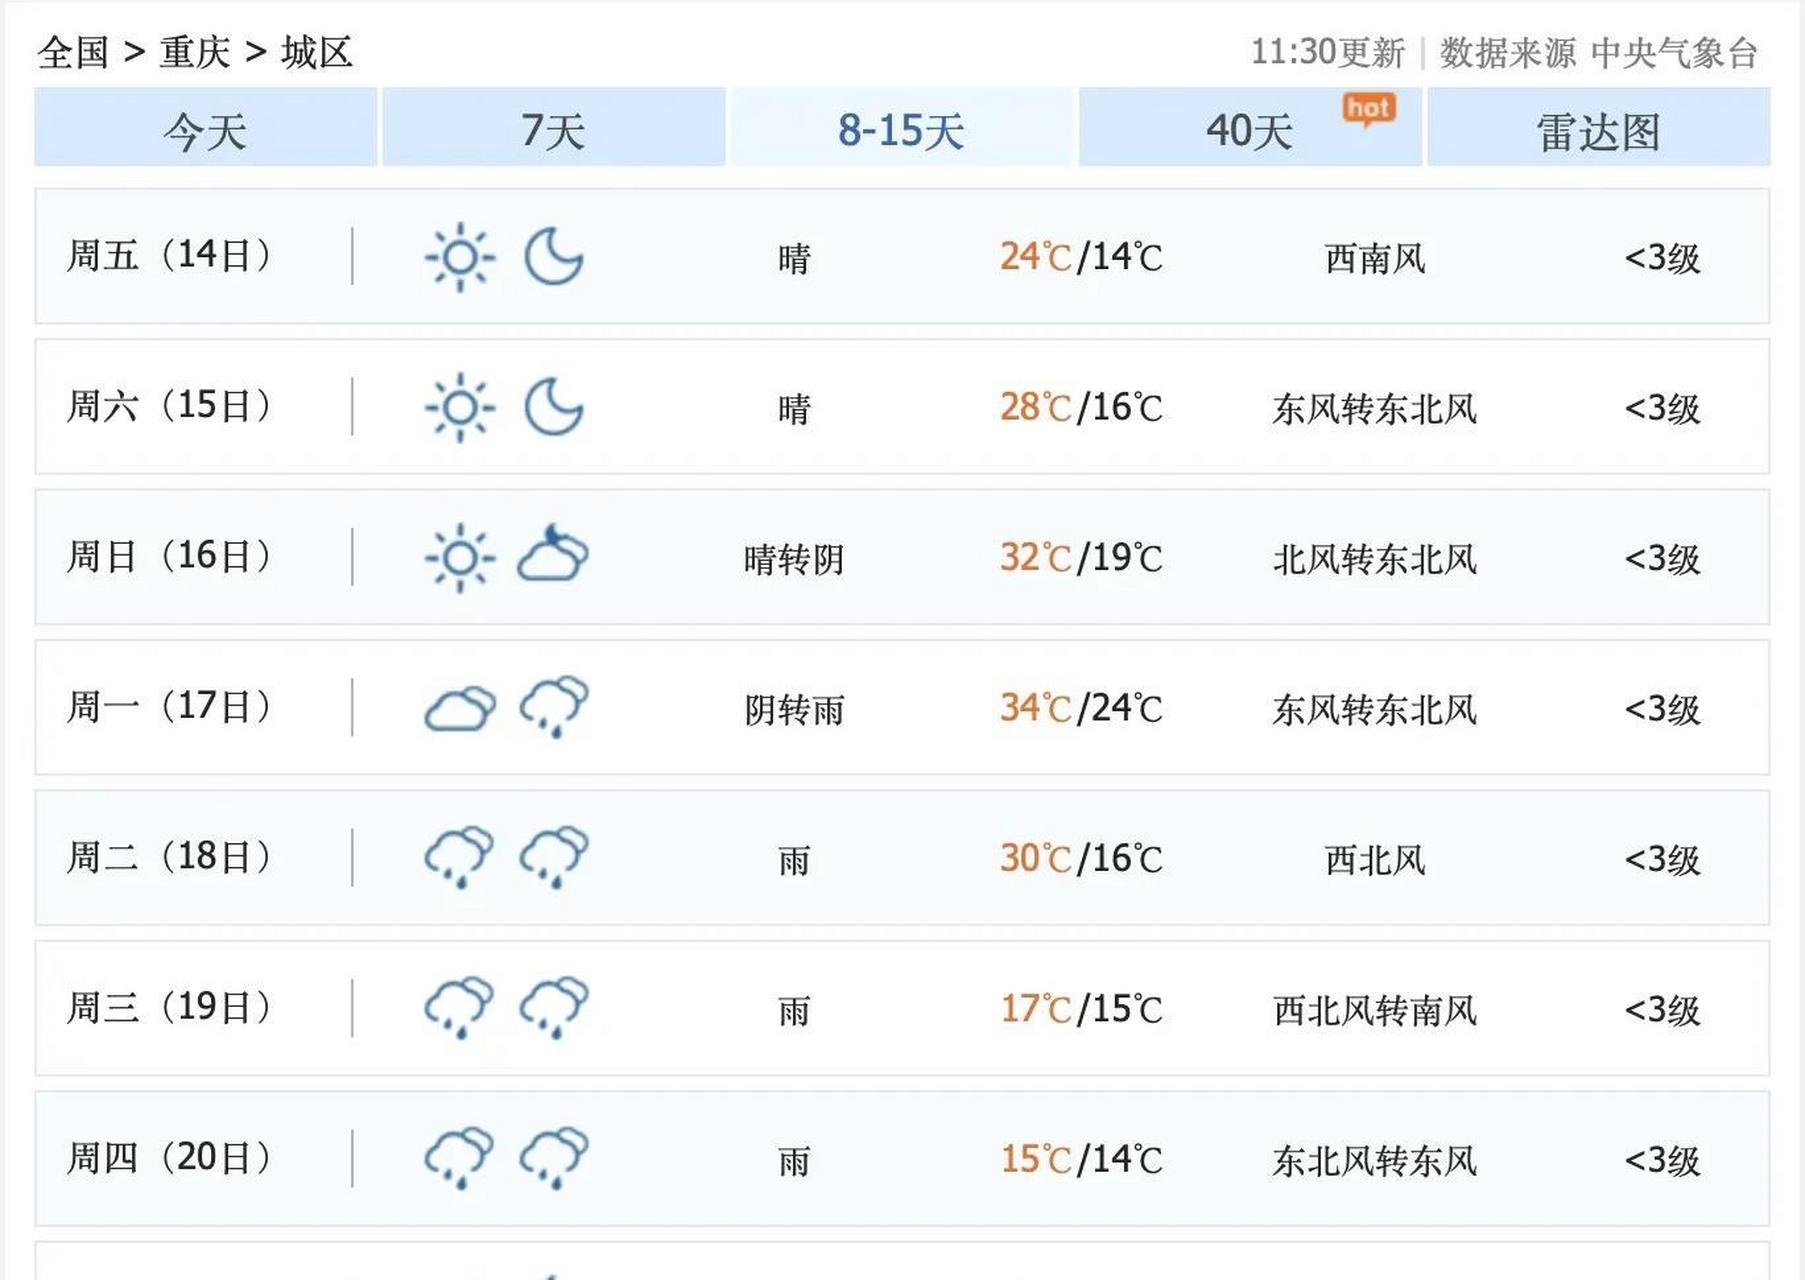Click the hot badge above 40天
The image size is (1805, 1280).
click(1367, 110)
